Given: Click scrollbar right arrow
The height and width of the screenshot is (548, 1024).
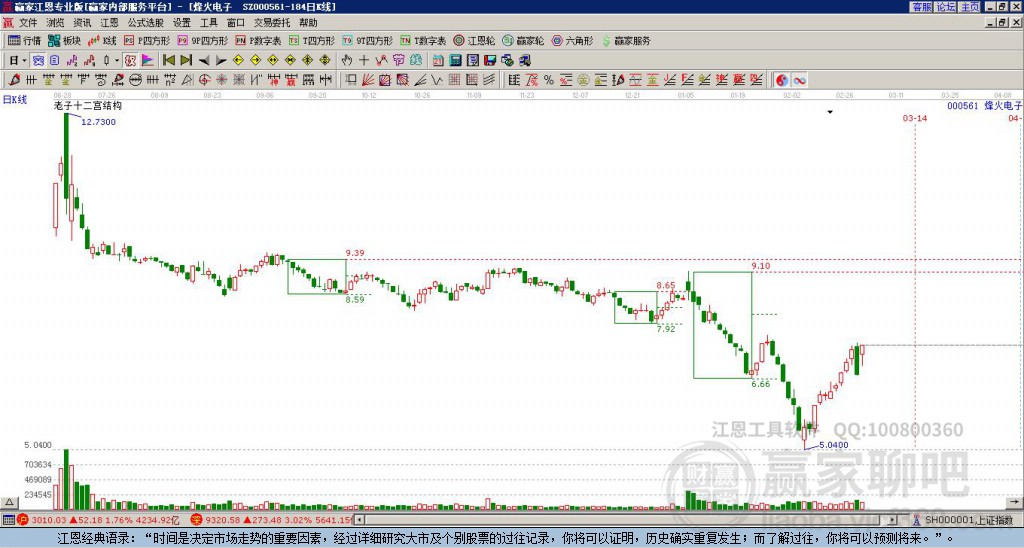Looking at the screenshot, I should [893, 520].
